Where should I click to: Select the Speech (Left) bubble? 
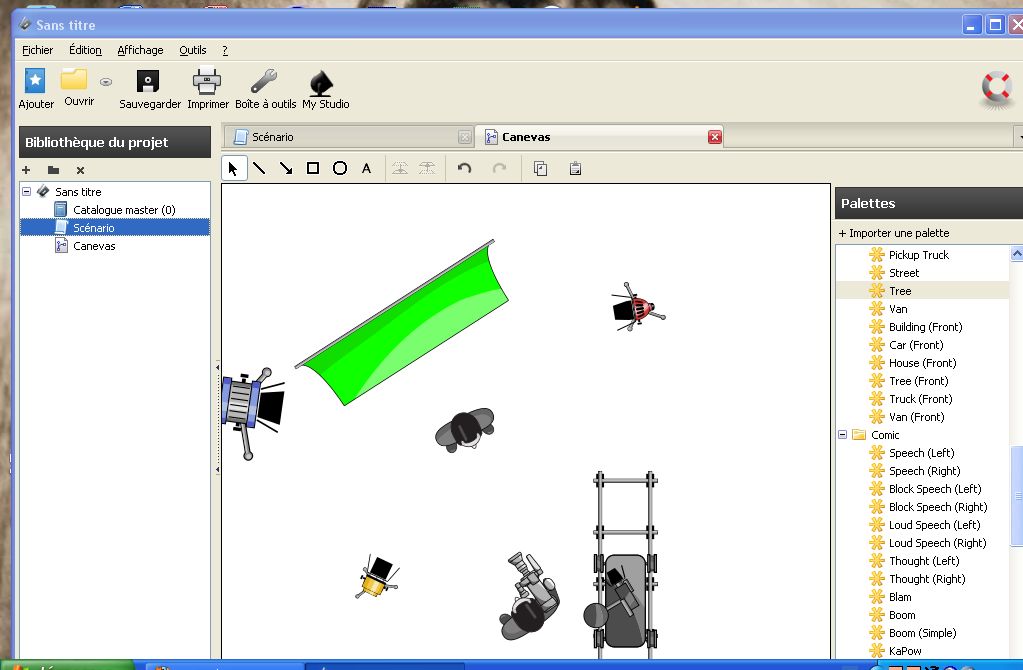[921, 453]
